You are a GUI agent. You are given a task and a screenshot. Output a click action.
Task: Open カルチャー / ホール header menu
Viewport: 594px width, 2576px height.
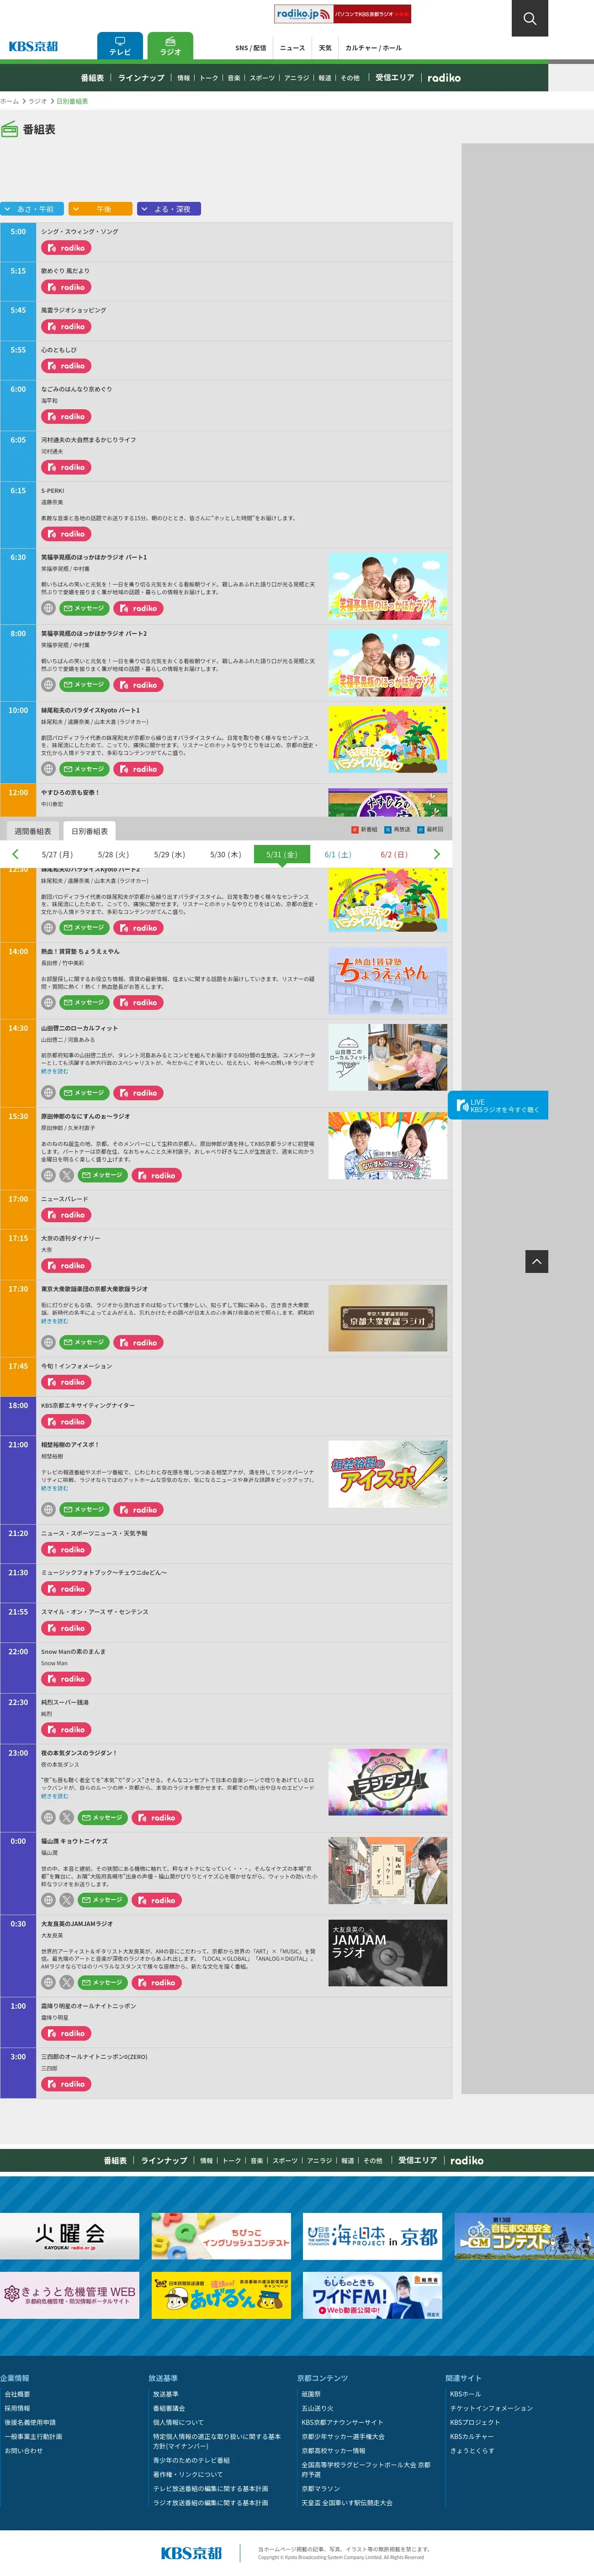(373, 48)
